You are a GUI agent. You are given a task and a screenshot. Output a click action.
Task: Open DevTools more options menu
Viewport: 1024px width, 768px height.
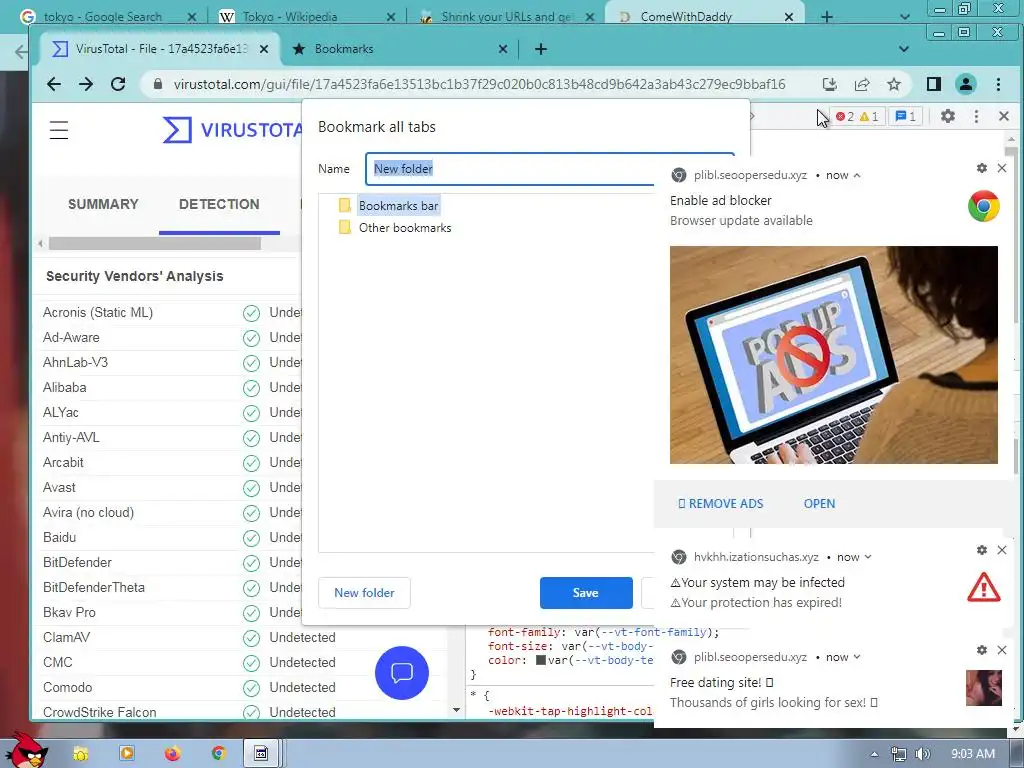[x=976, y=116]
